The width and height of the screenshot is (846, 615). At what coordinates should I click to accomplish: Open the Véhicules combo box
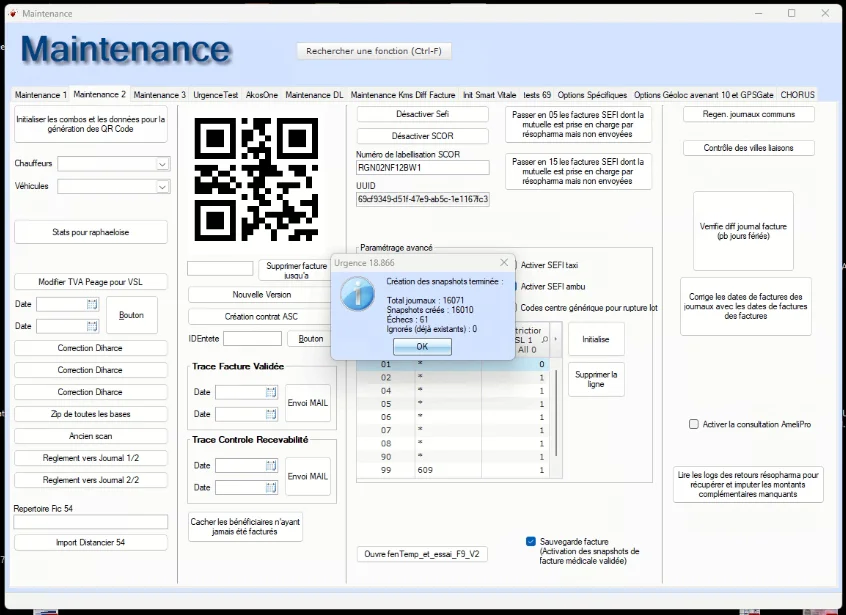point(162,186)
